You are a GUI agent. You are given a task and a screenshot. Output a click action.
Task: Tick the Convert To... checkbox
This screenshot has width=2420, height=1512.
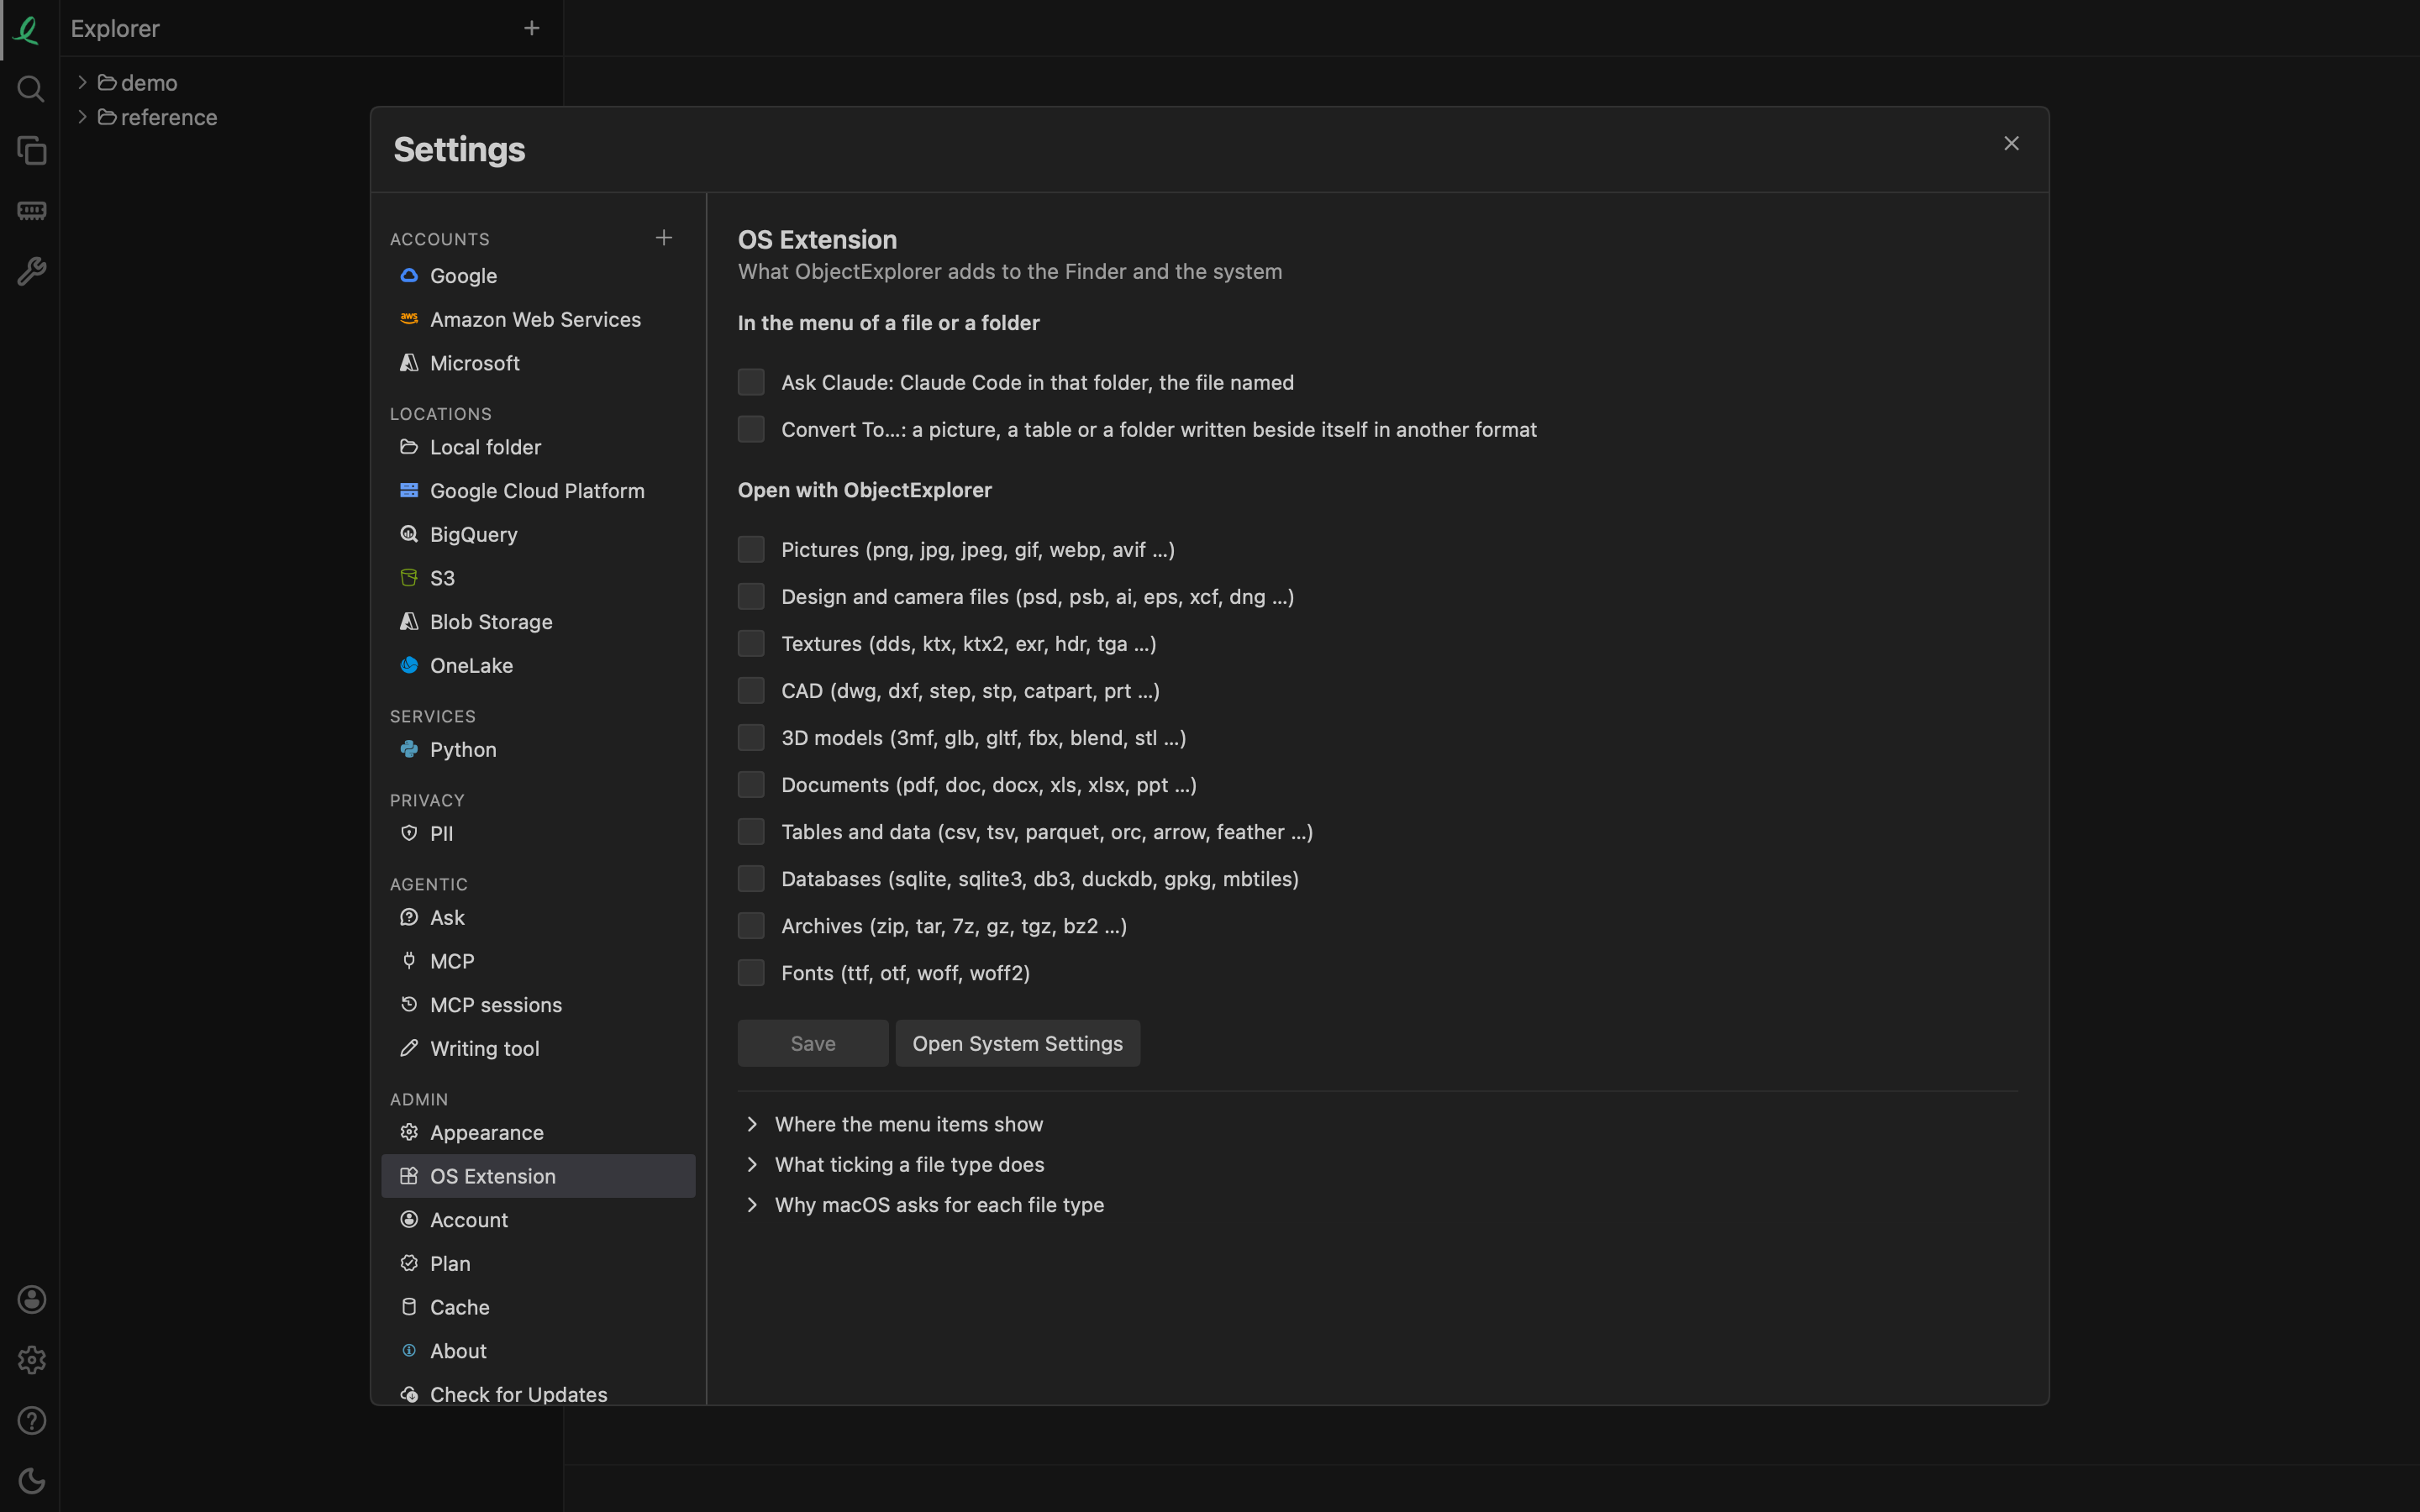click(751, 429)
